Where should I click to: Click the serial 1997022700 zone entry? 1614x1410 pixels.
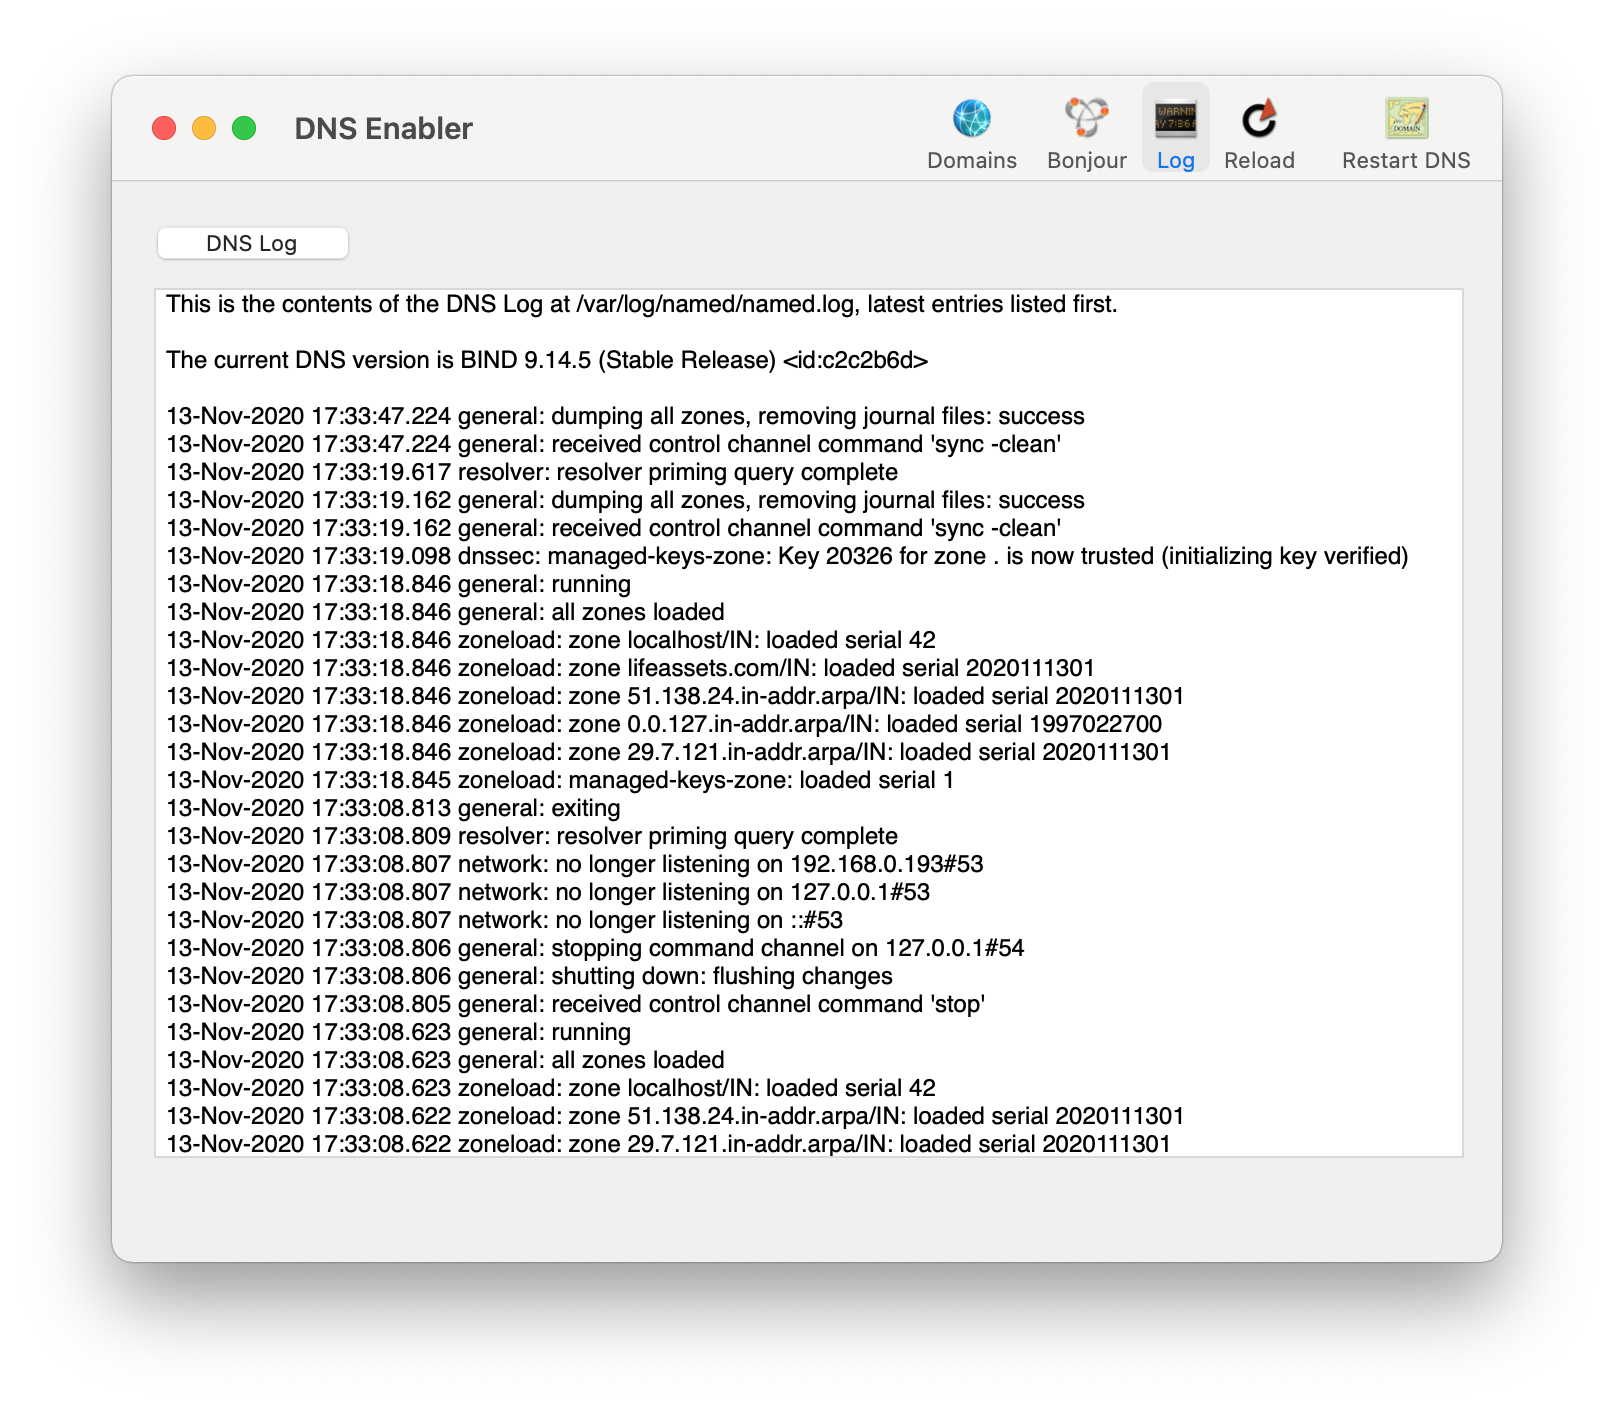[x=664, y=724]
